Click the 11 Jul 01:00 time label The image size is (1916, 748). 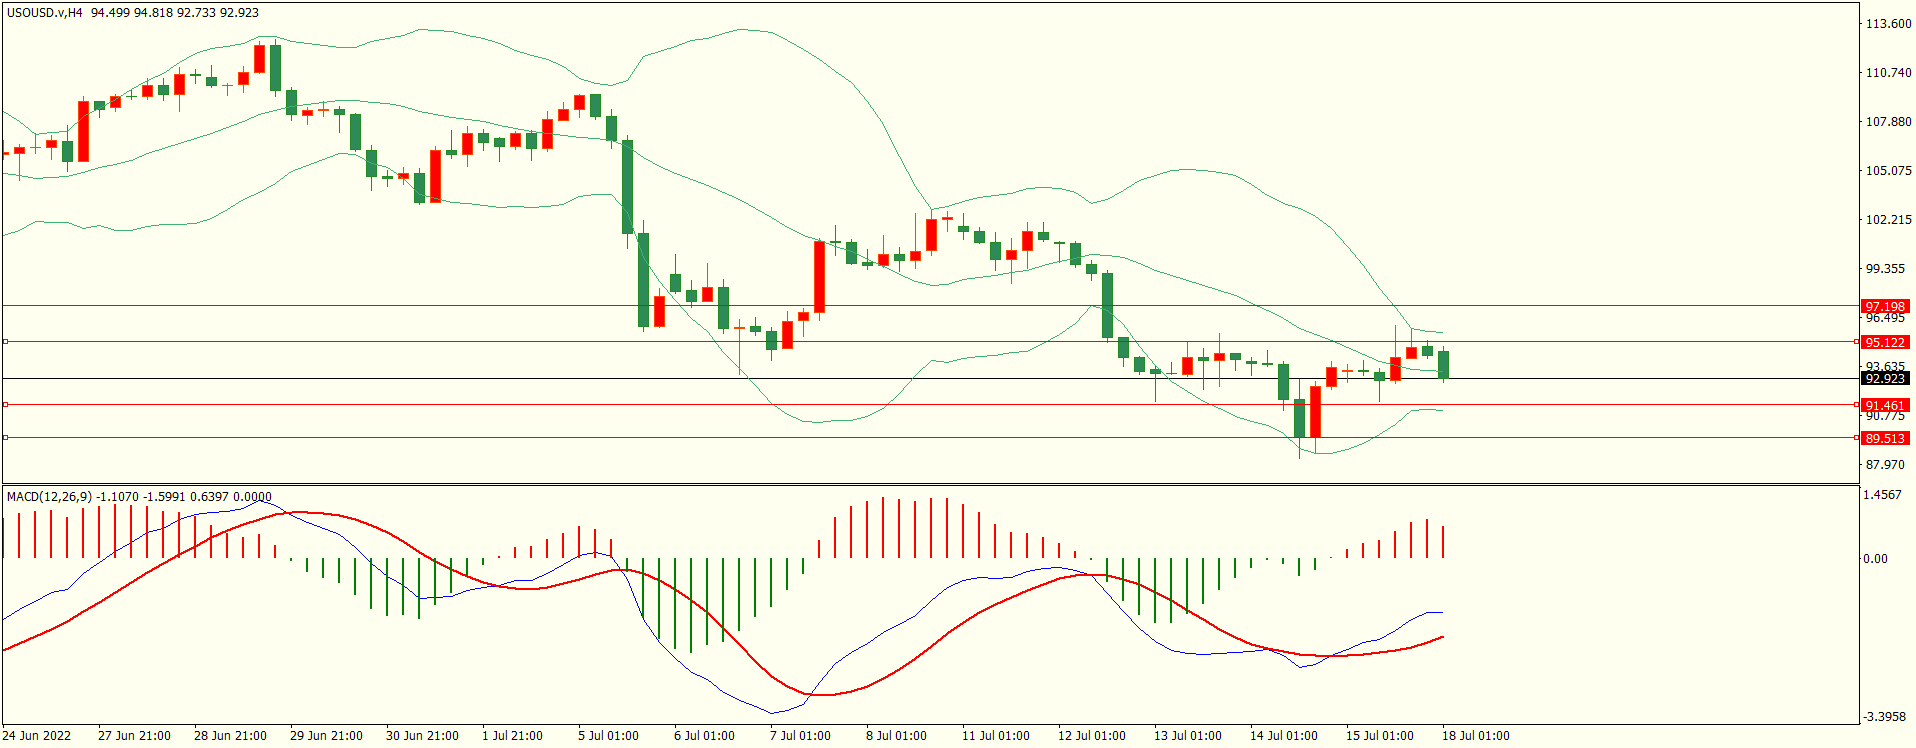tap(995, 736)
